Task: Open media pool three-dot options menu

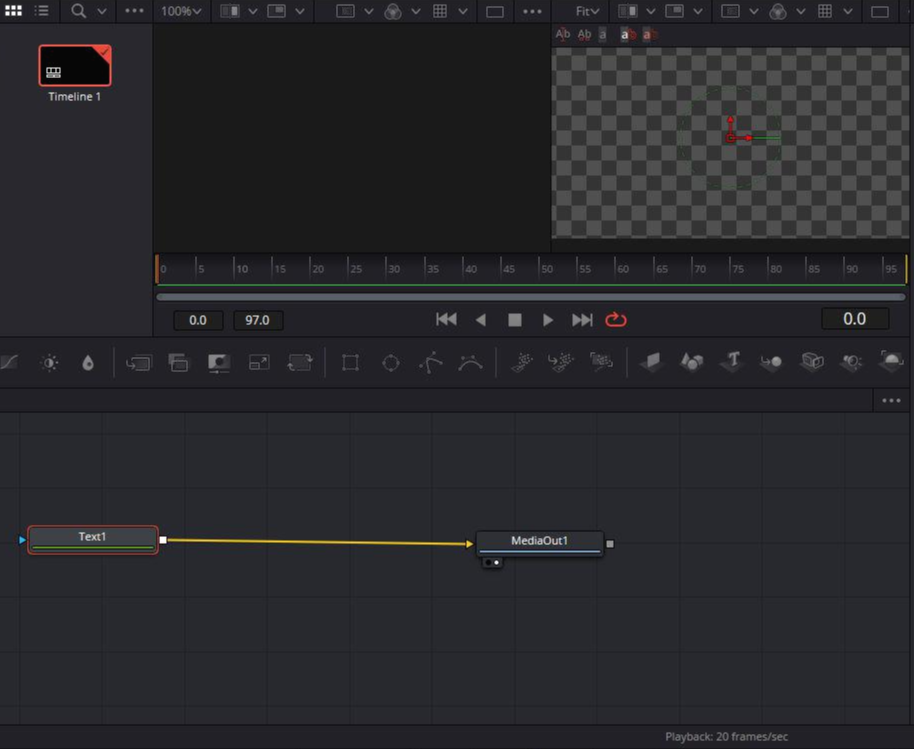Action: 134,11
